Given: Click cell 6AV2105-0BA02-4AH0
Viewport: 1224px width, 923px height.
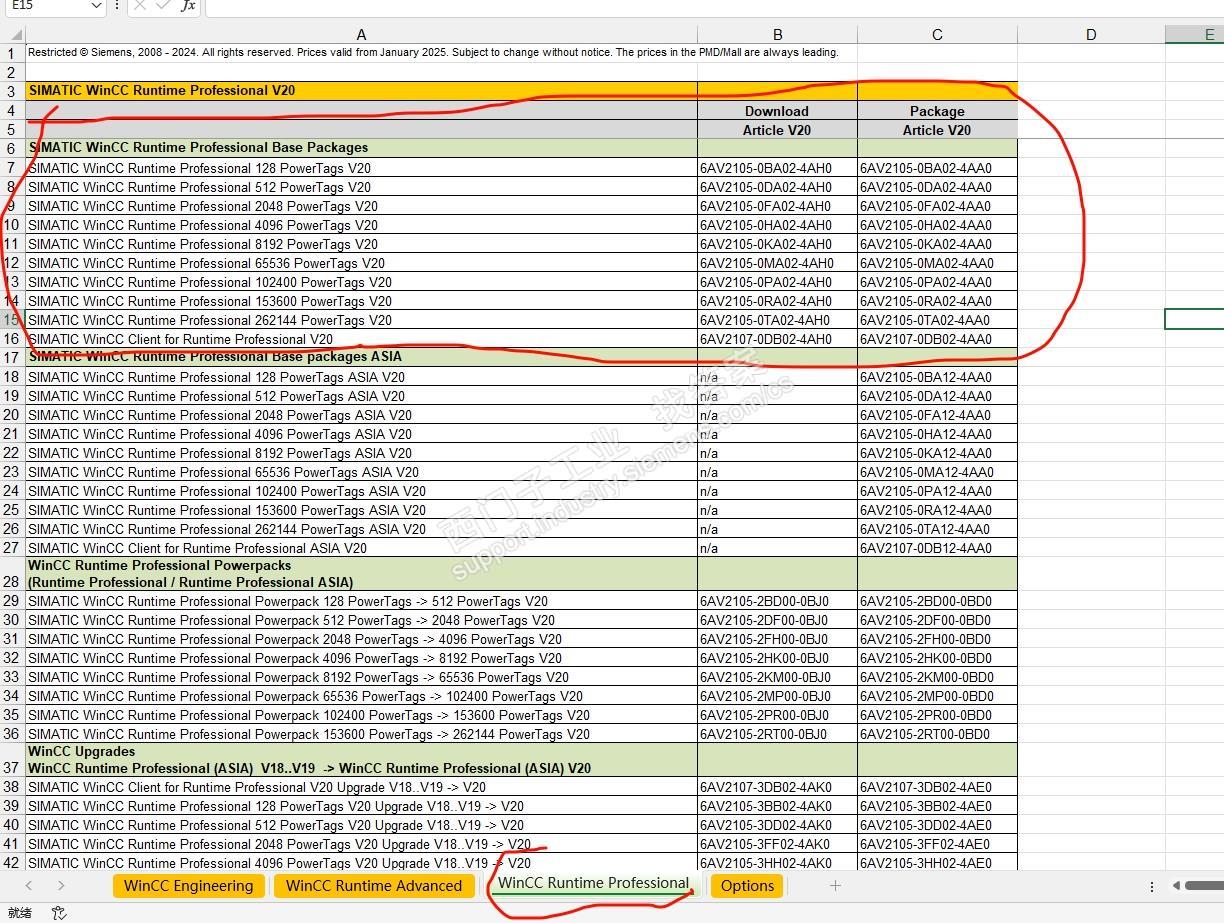Looking at the screenshot, I should tap(777, 168).
